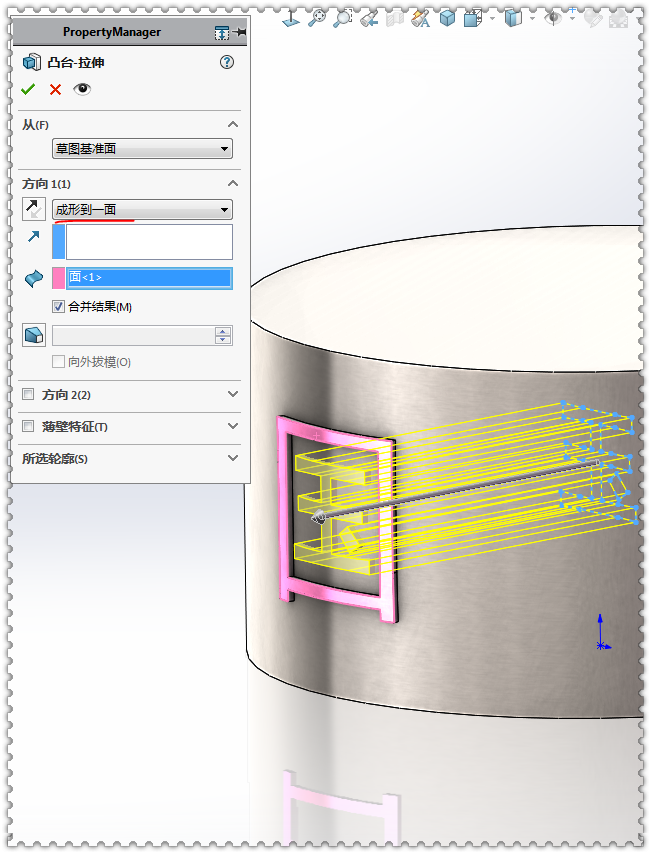Image resolution: width=651 pixels, height=854 pixels.
Task: Confirm the extrude with the green checkmark
Action: click(x=28, y=89)
